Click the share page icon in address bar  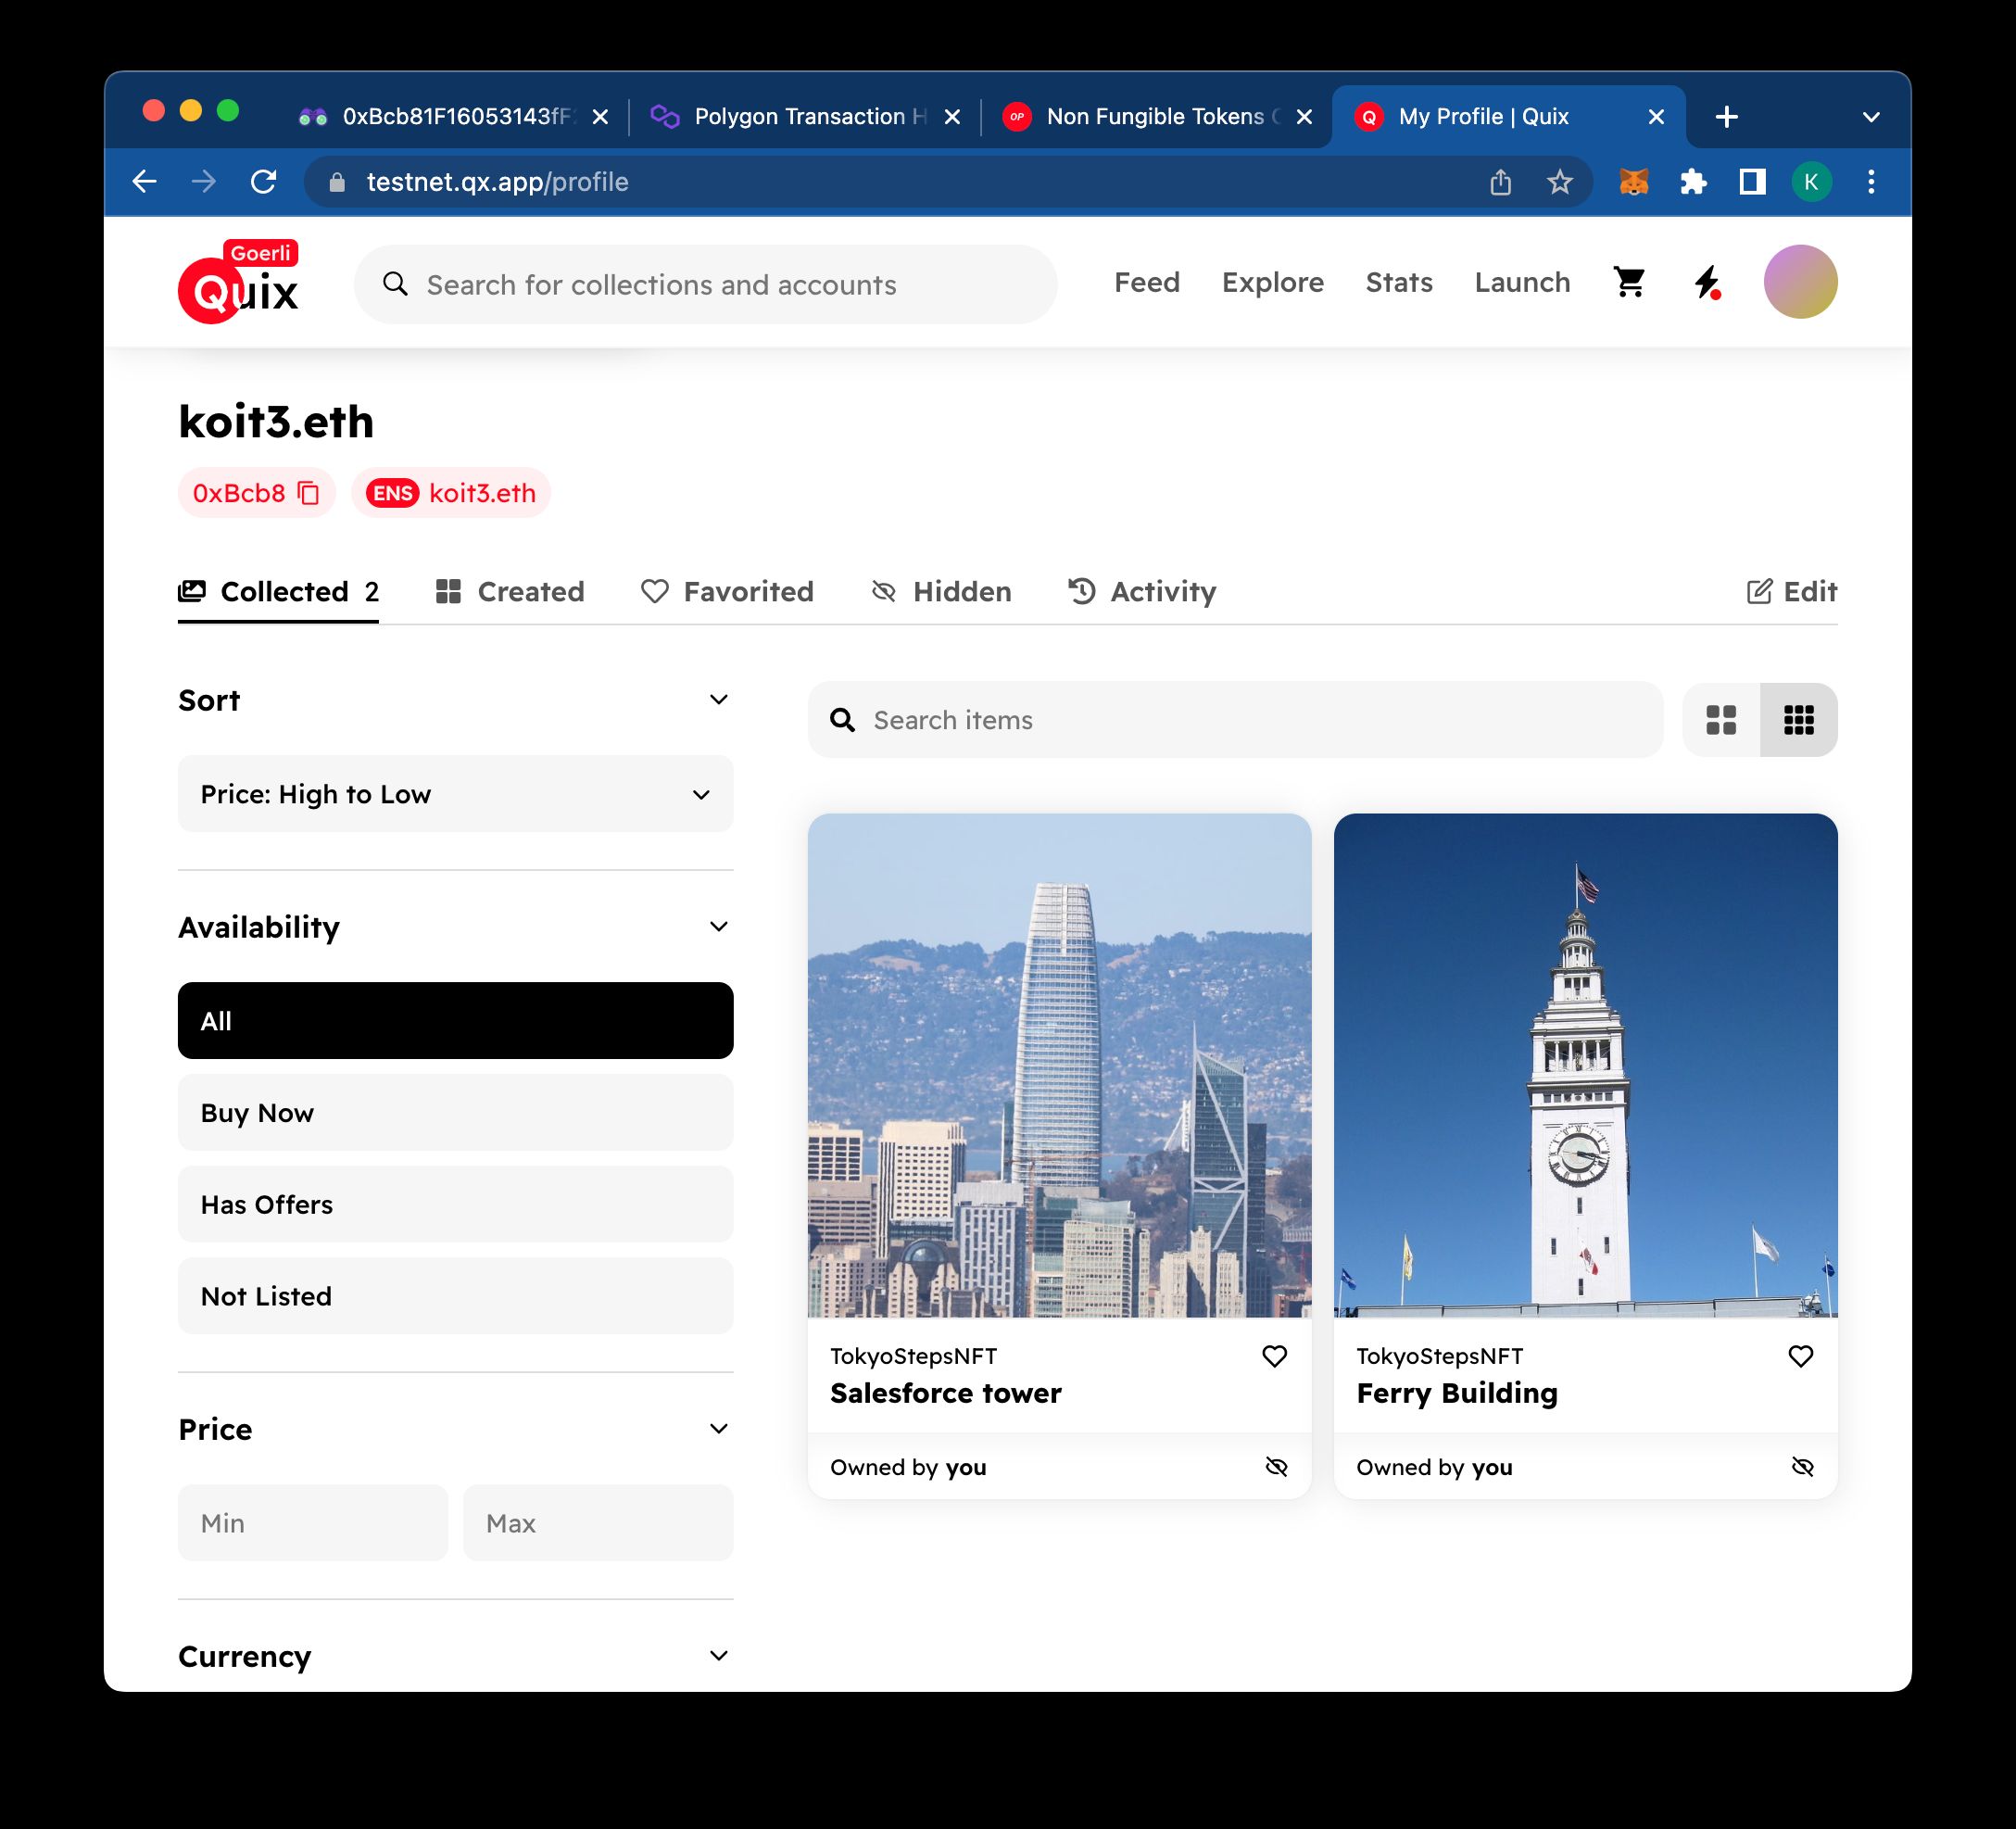pos(1500,182)
